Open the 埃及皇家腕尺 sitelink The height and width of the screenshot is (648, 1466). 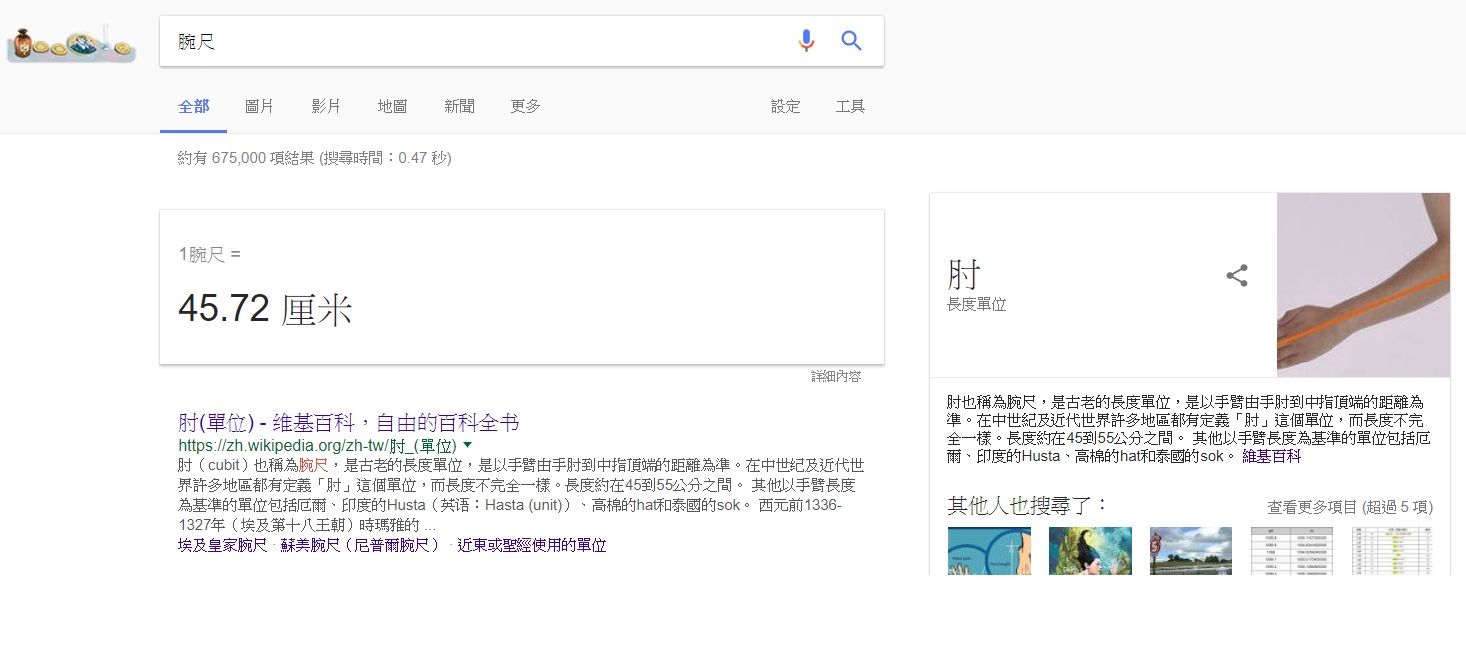(222, 545)
